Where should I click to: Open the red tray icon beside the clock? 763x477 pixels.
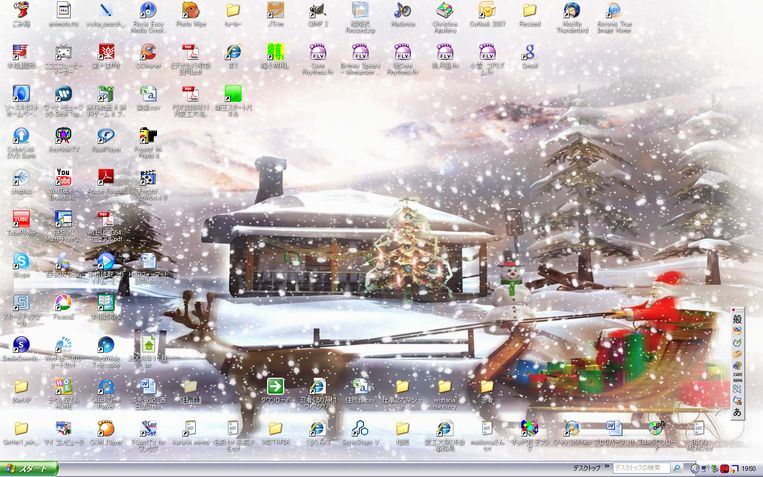pyautogui.click(x=725, y=469)
